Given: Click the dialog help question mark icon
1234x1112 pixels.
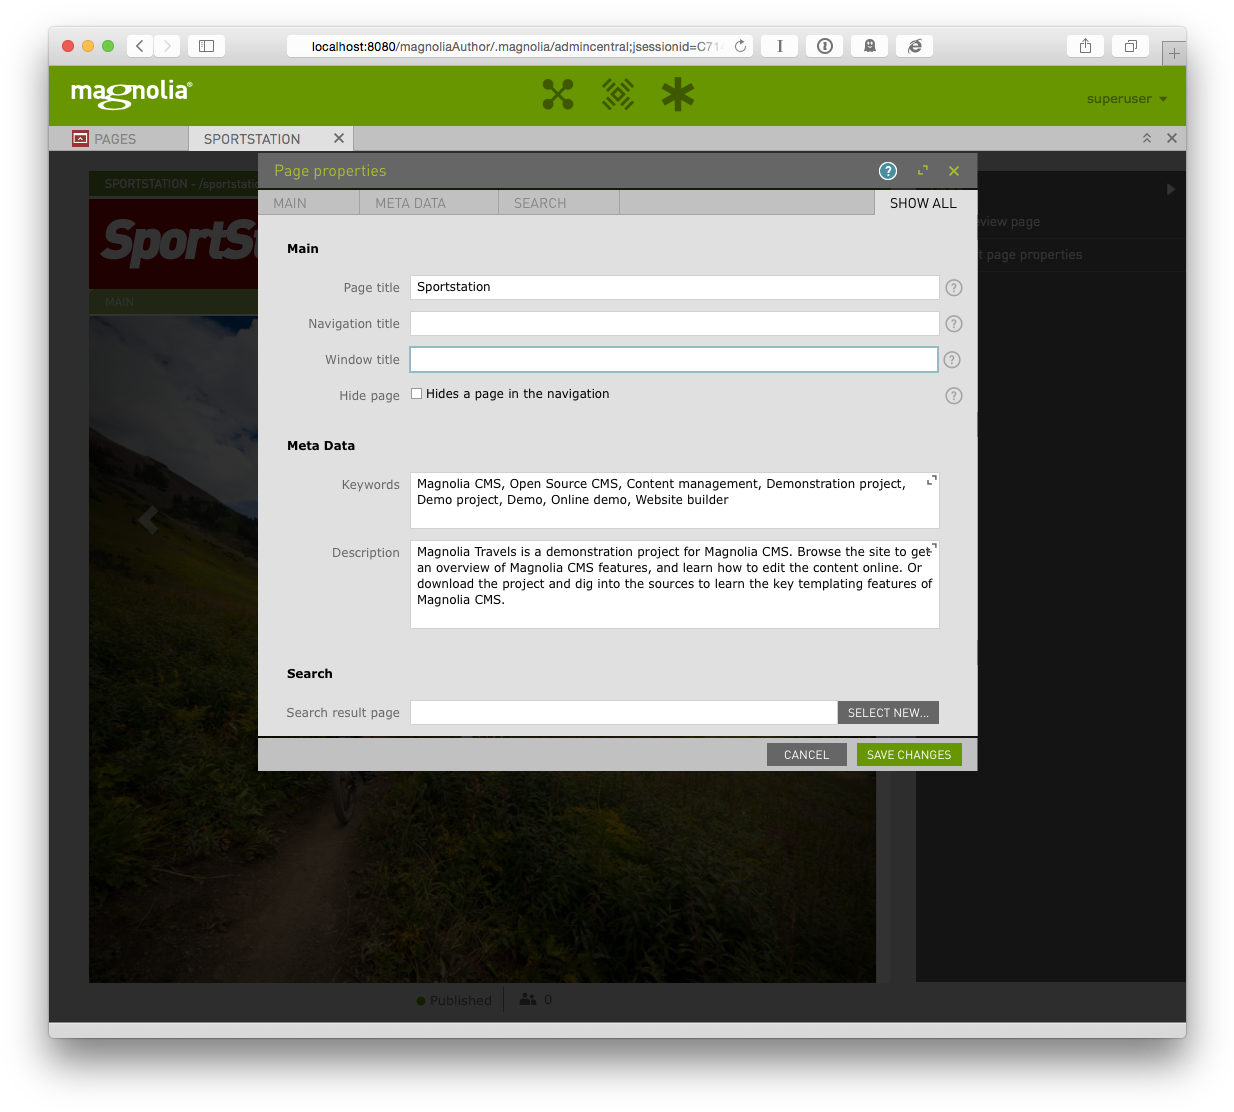Looking at the screenshot, I should coord(888,171).
